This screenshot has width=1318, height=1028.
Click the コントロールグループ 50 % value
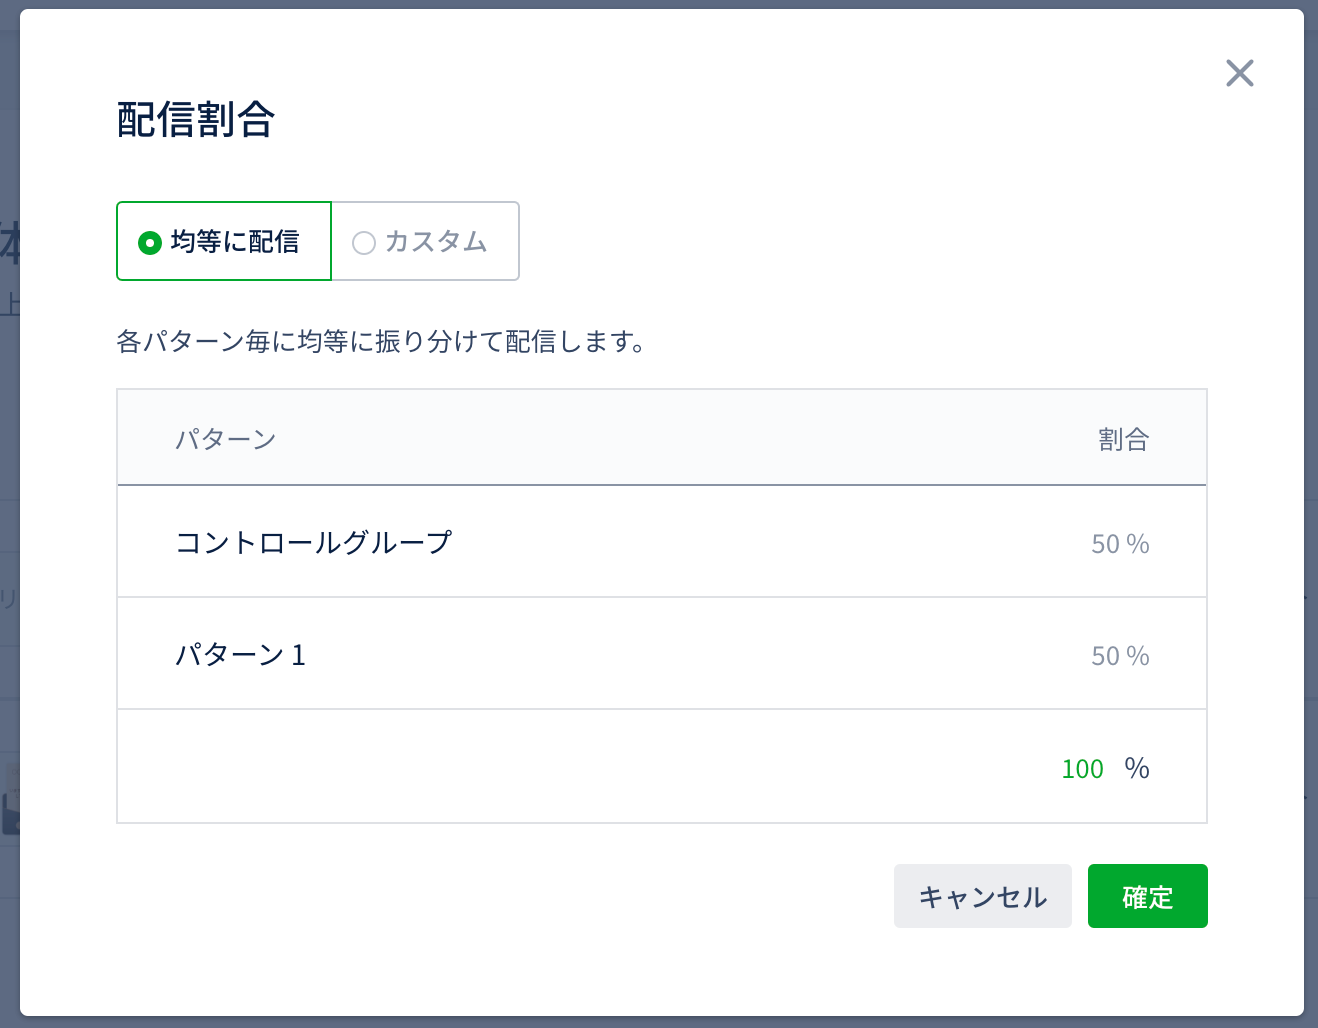pyautogui.click(x=1119, y=544)
